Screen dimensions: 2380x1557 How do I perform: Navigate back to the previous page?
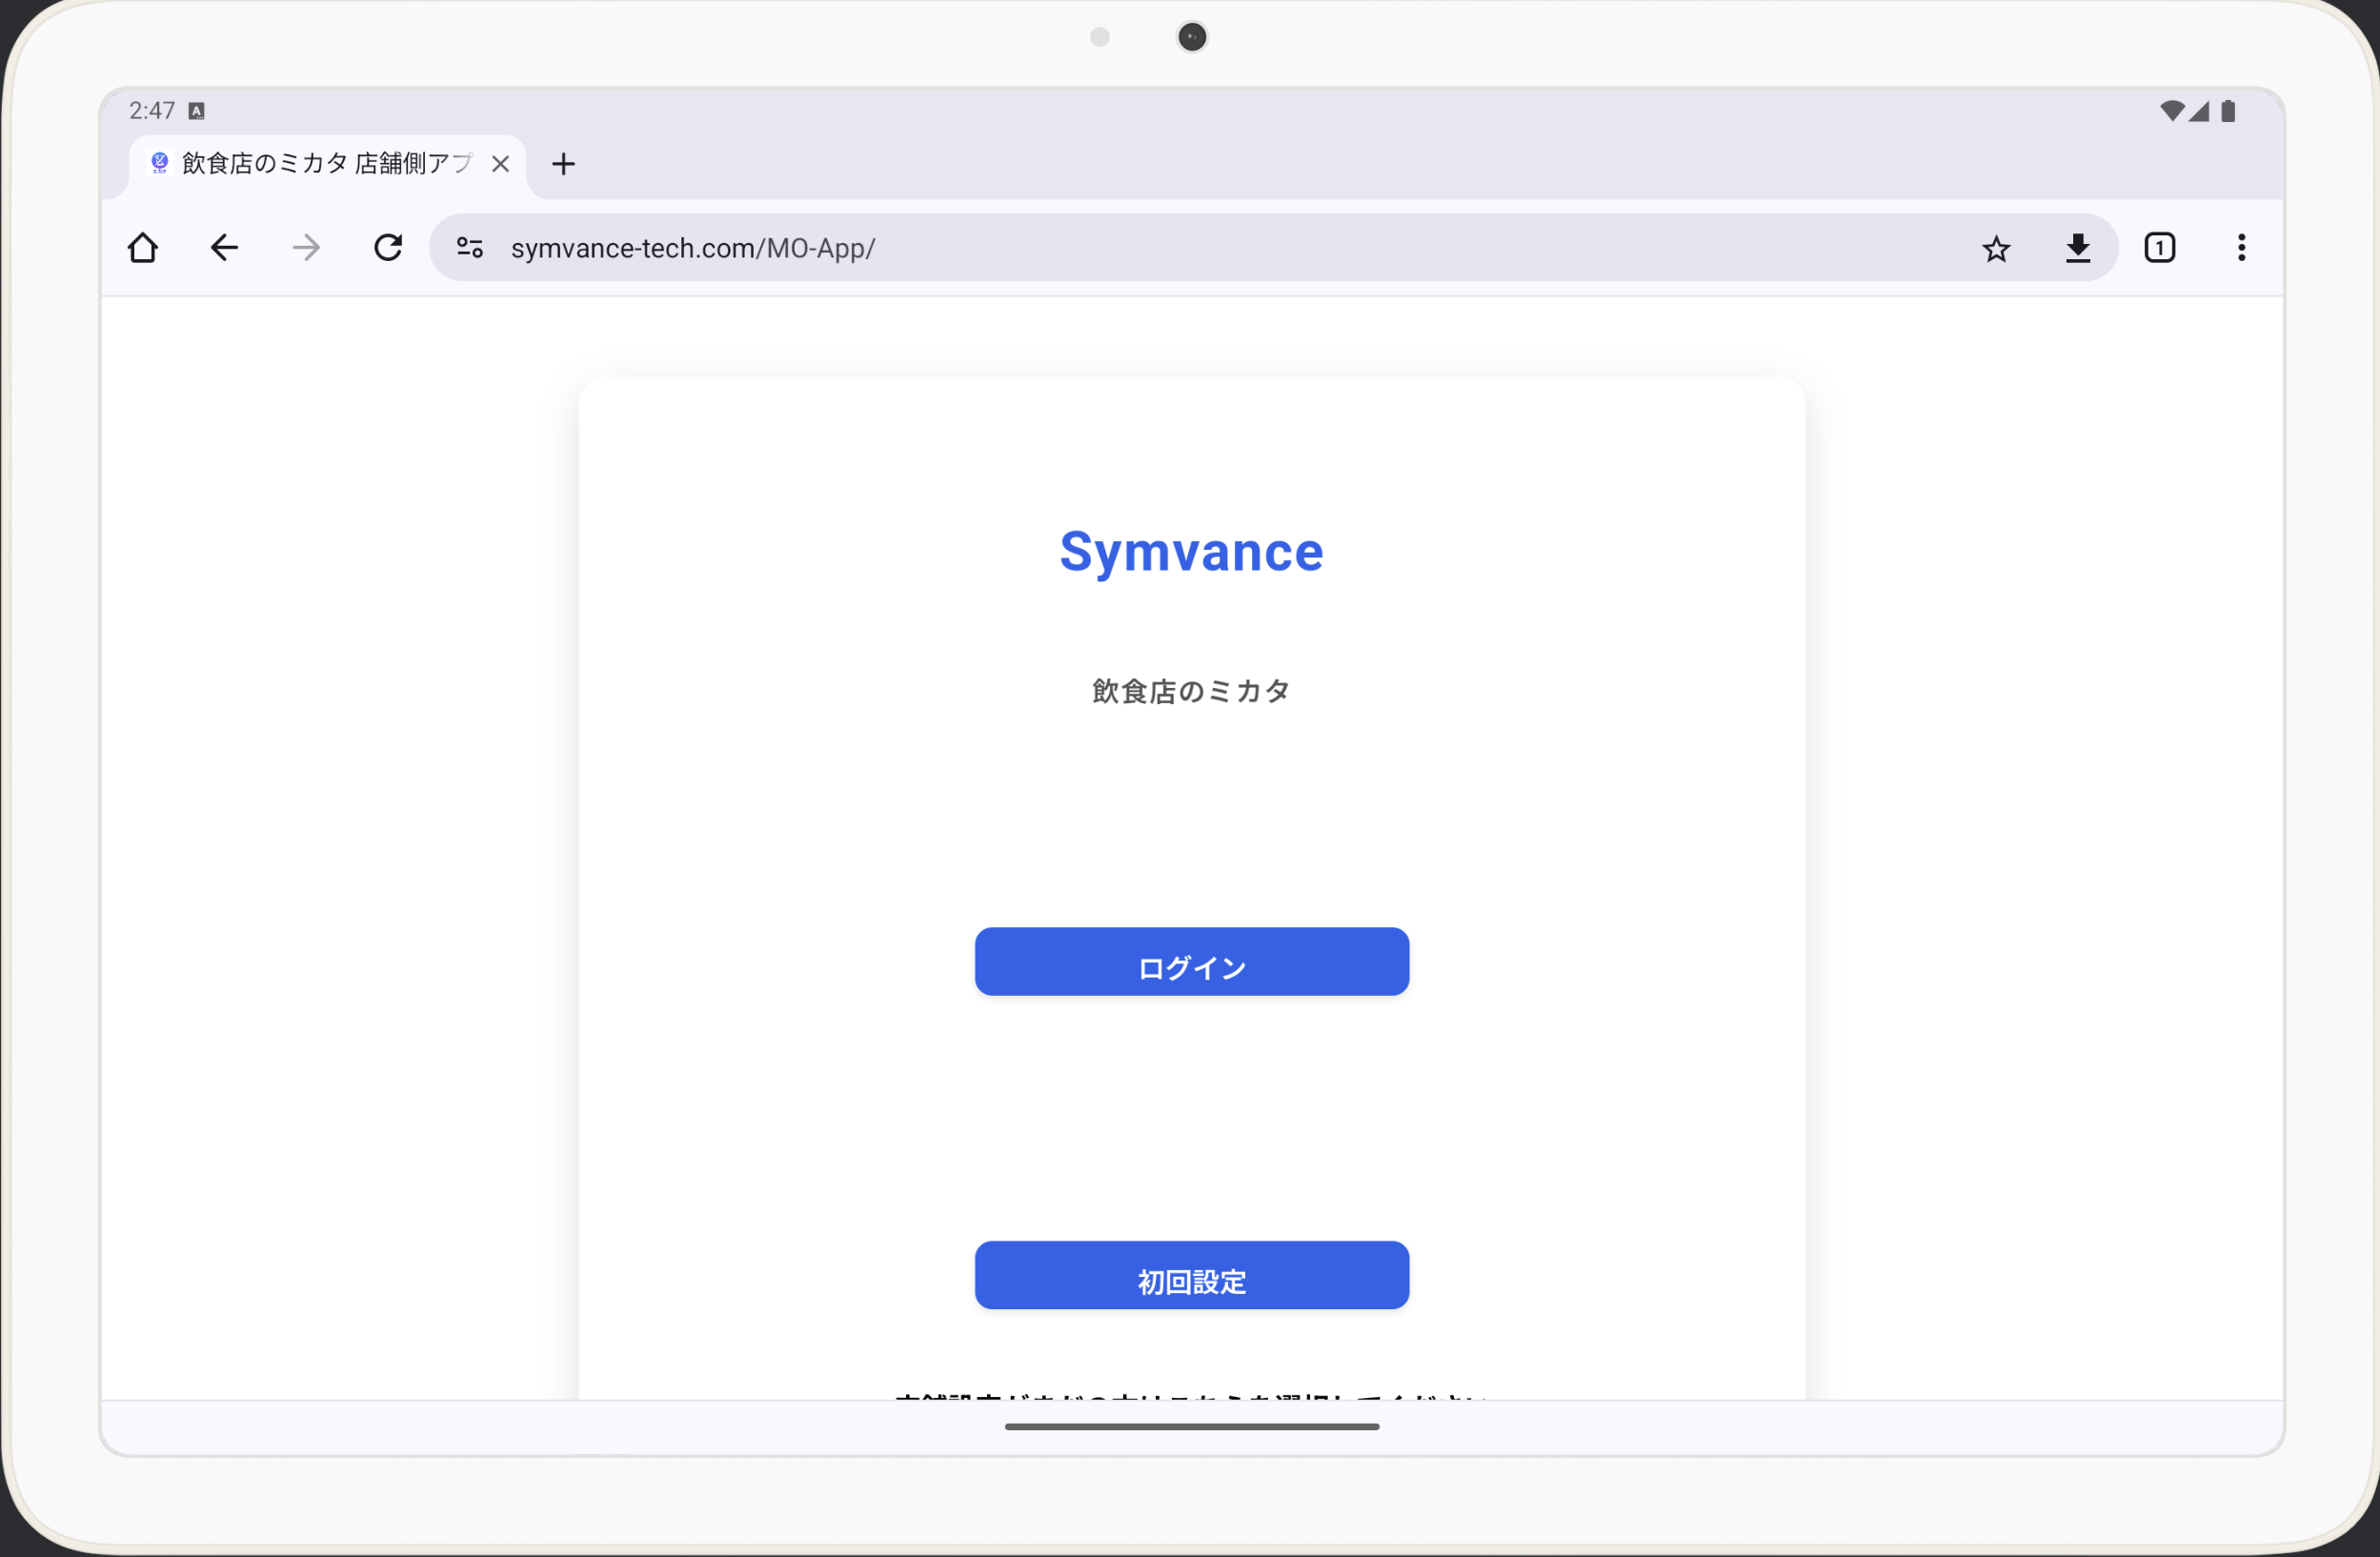tap(225, 247)
